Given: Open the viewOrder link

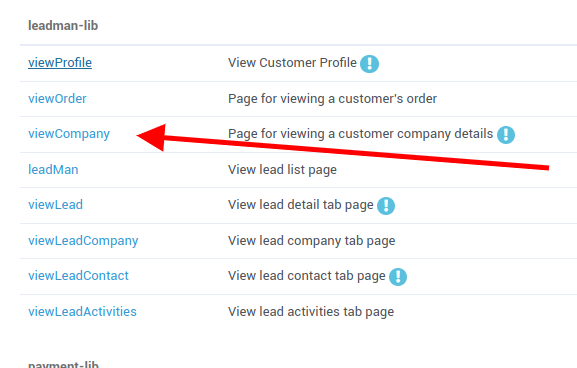Looking at the screenshot, I should (x=57, y=99).
